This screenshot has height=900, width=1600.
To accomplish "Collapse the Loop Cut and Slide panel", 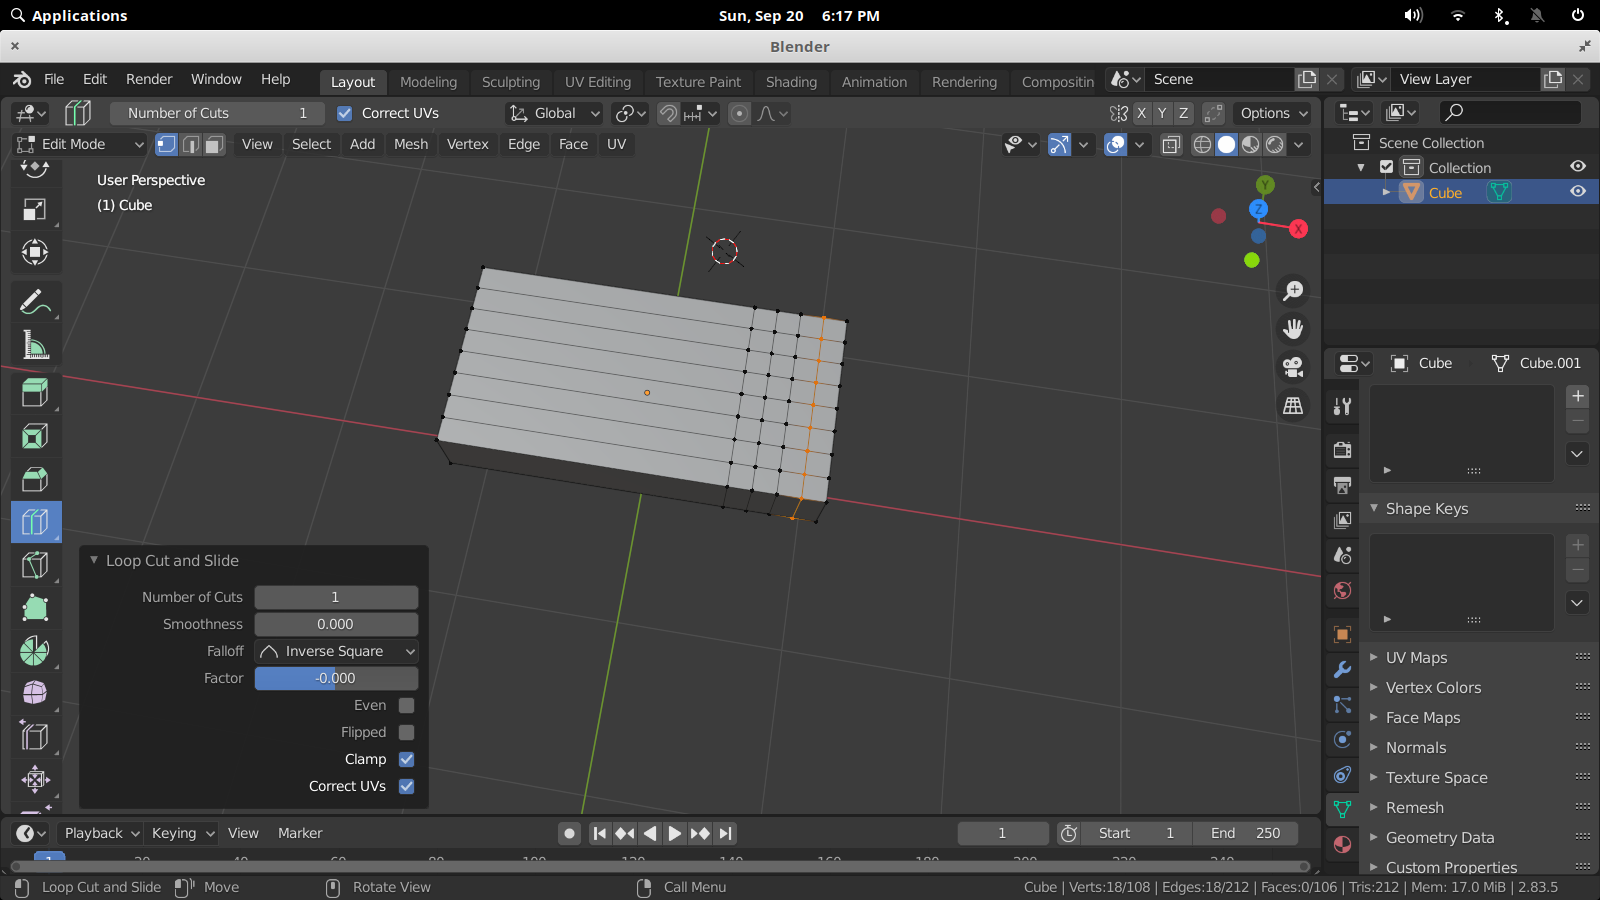I will [94, 560].
